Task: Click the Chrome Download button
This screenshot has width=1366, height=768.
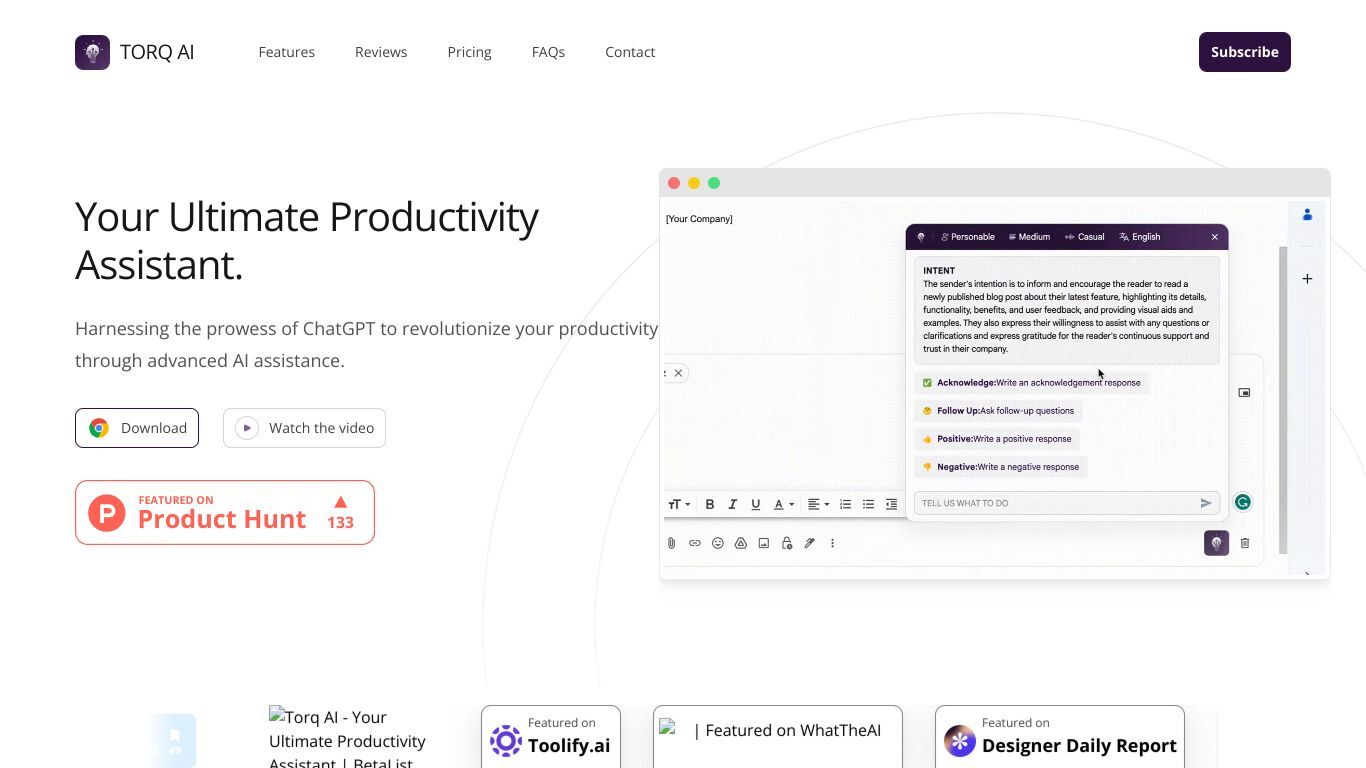Action: [x=137, y=428]
